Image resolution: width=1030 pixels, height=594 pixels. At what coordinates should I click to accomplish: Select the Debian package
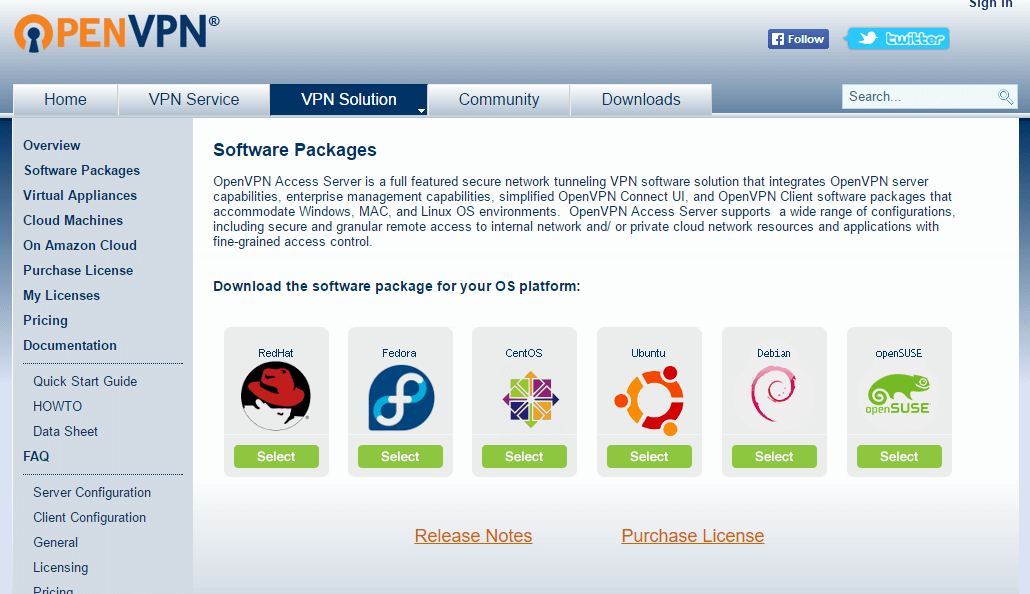774,457
